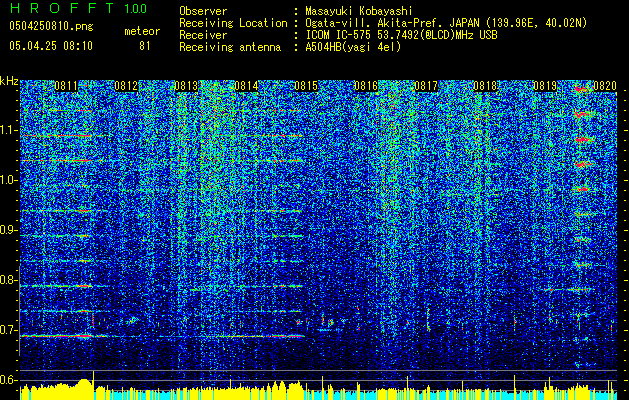The width and height of the screenshot is (629, 400).
Task: Click the 0818 time marker
Action: [x=485, y=85]
